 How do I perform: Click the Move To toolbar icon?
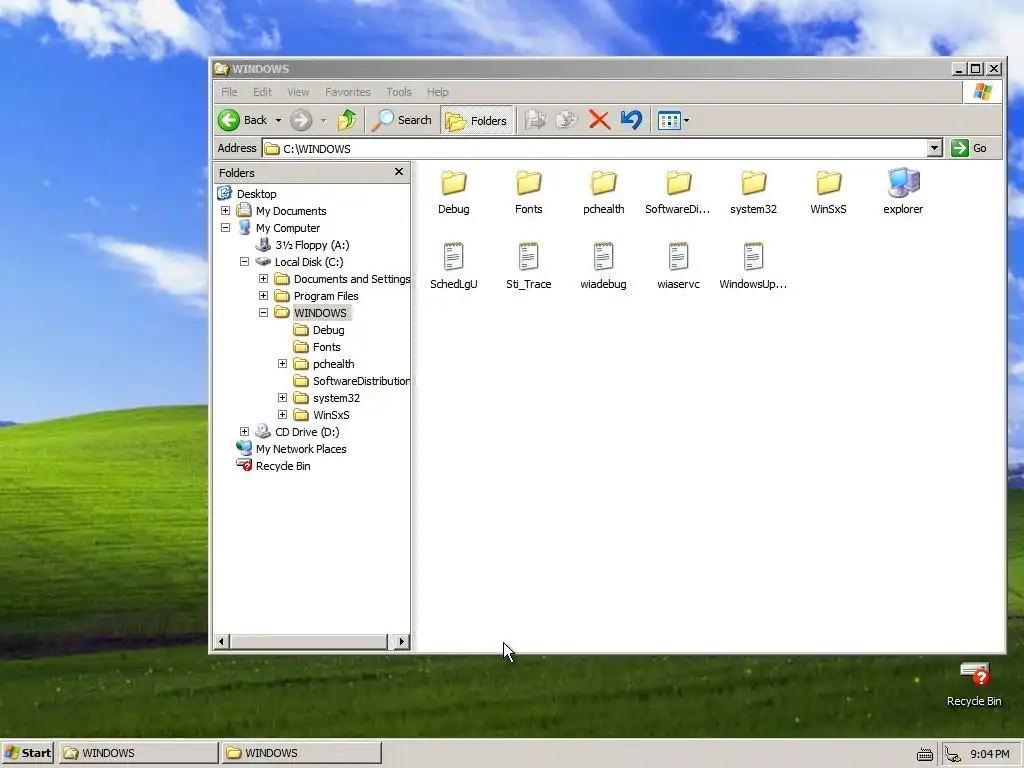536,120
